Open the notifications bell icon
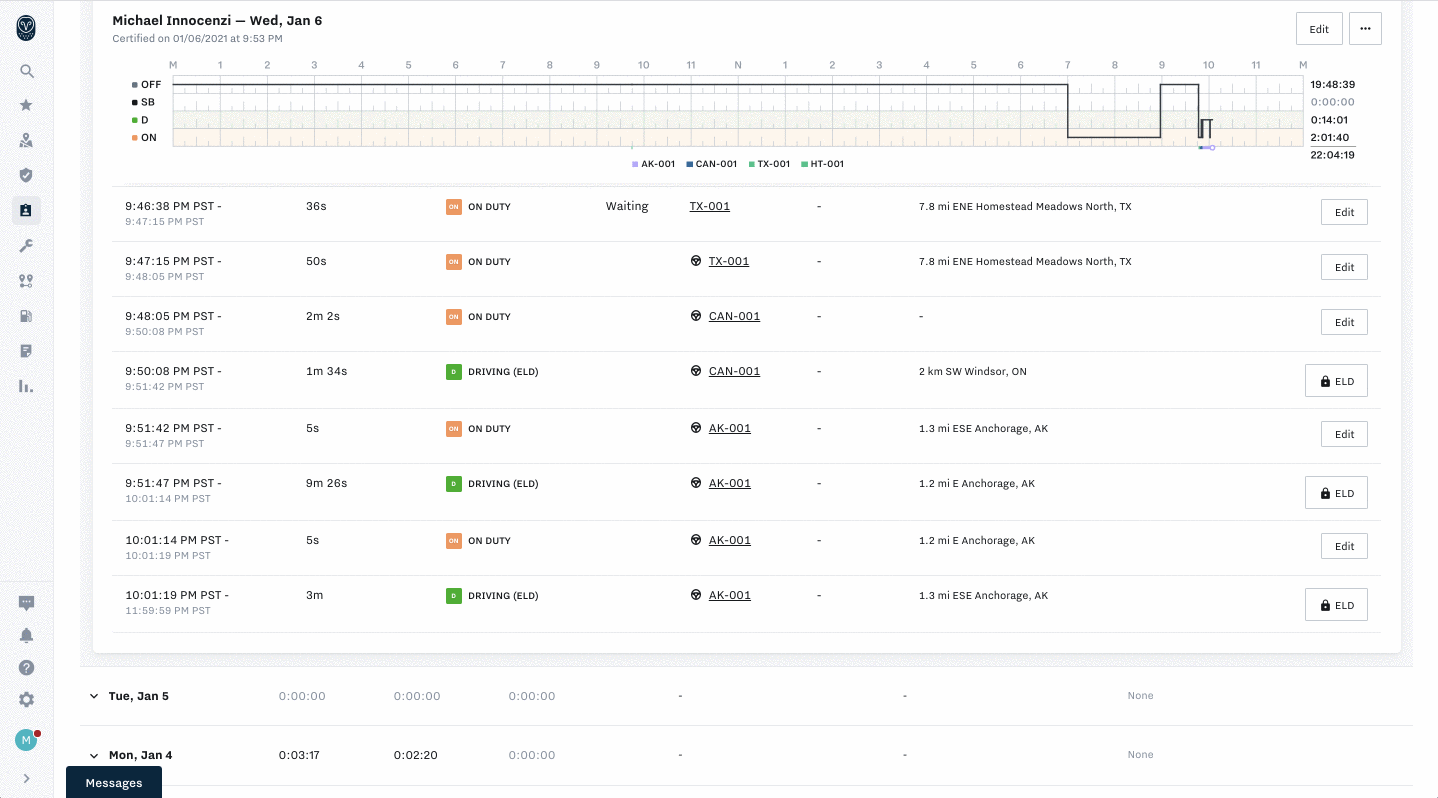 (27, 636)
